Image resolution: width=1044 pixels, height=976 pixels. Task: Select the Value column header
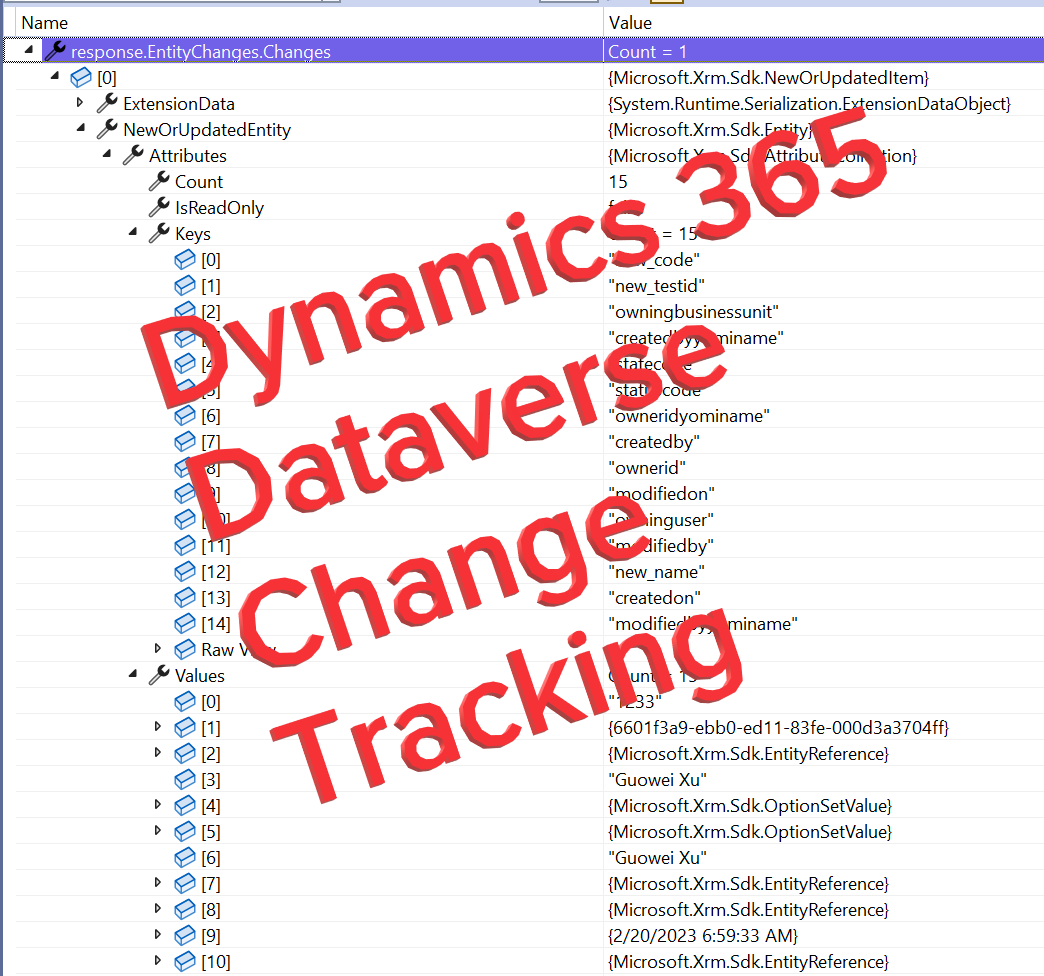click(x=824, y=23)
